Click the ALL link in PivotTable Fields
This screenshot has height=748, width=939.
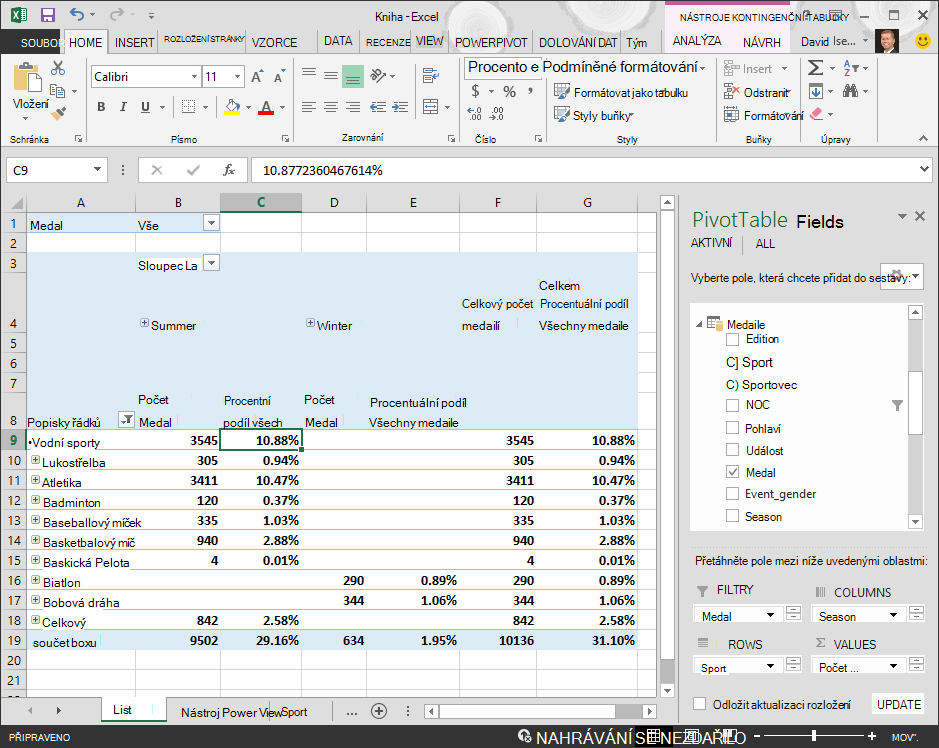(765, 244)
